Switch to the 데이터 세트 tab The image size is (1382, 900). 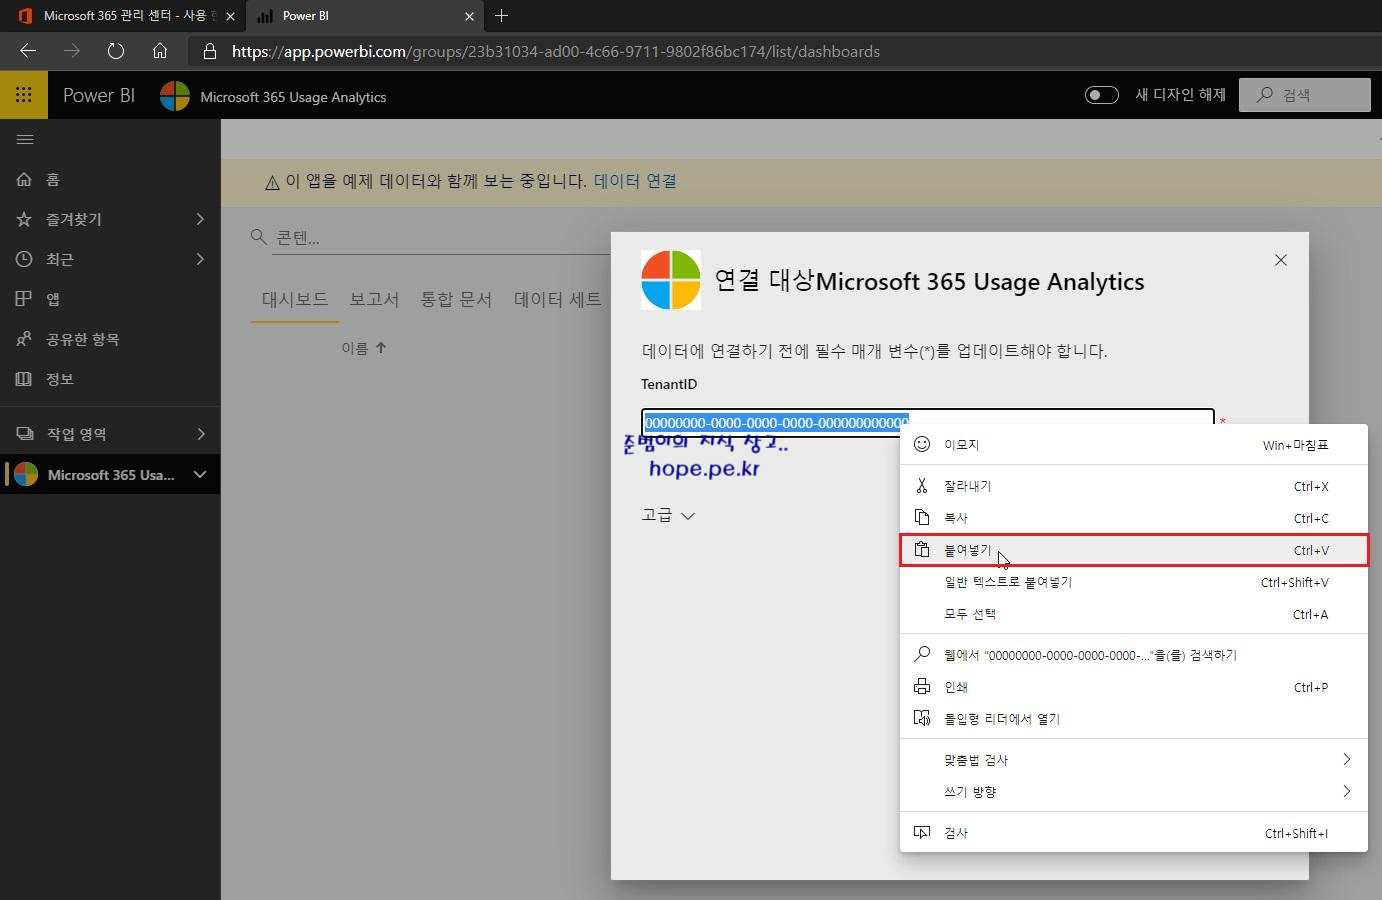tap(558, 299)
